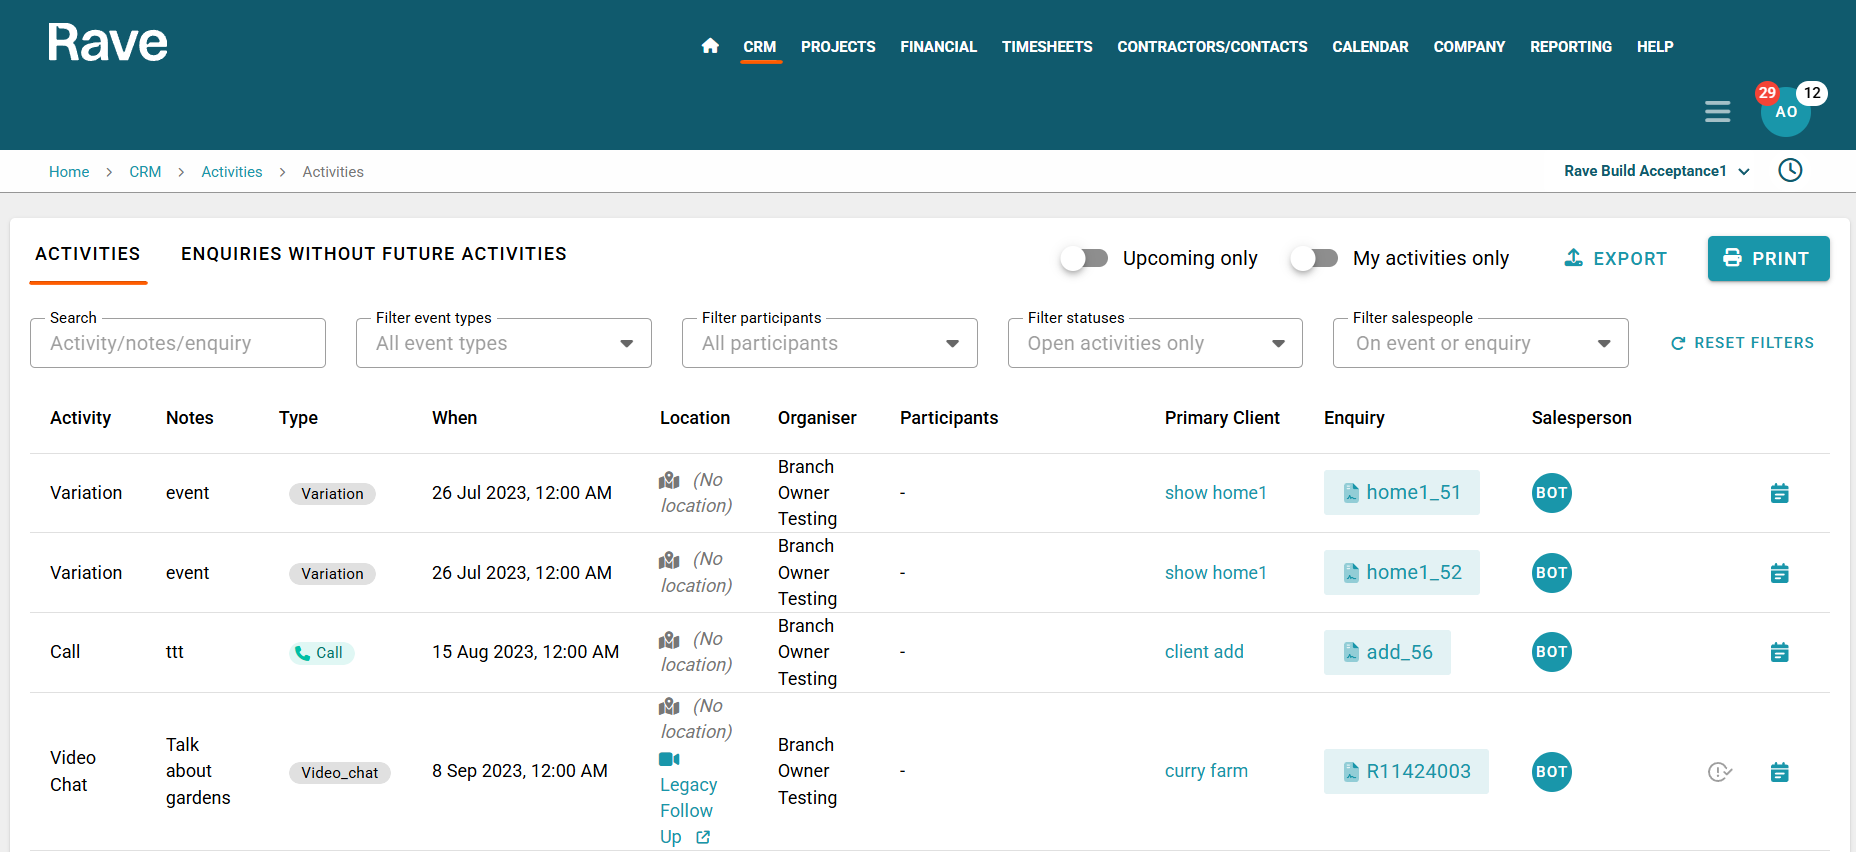
Task: Click the clock-check icon on Video Chat row
Action: coord(1719,772)
